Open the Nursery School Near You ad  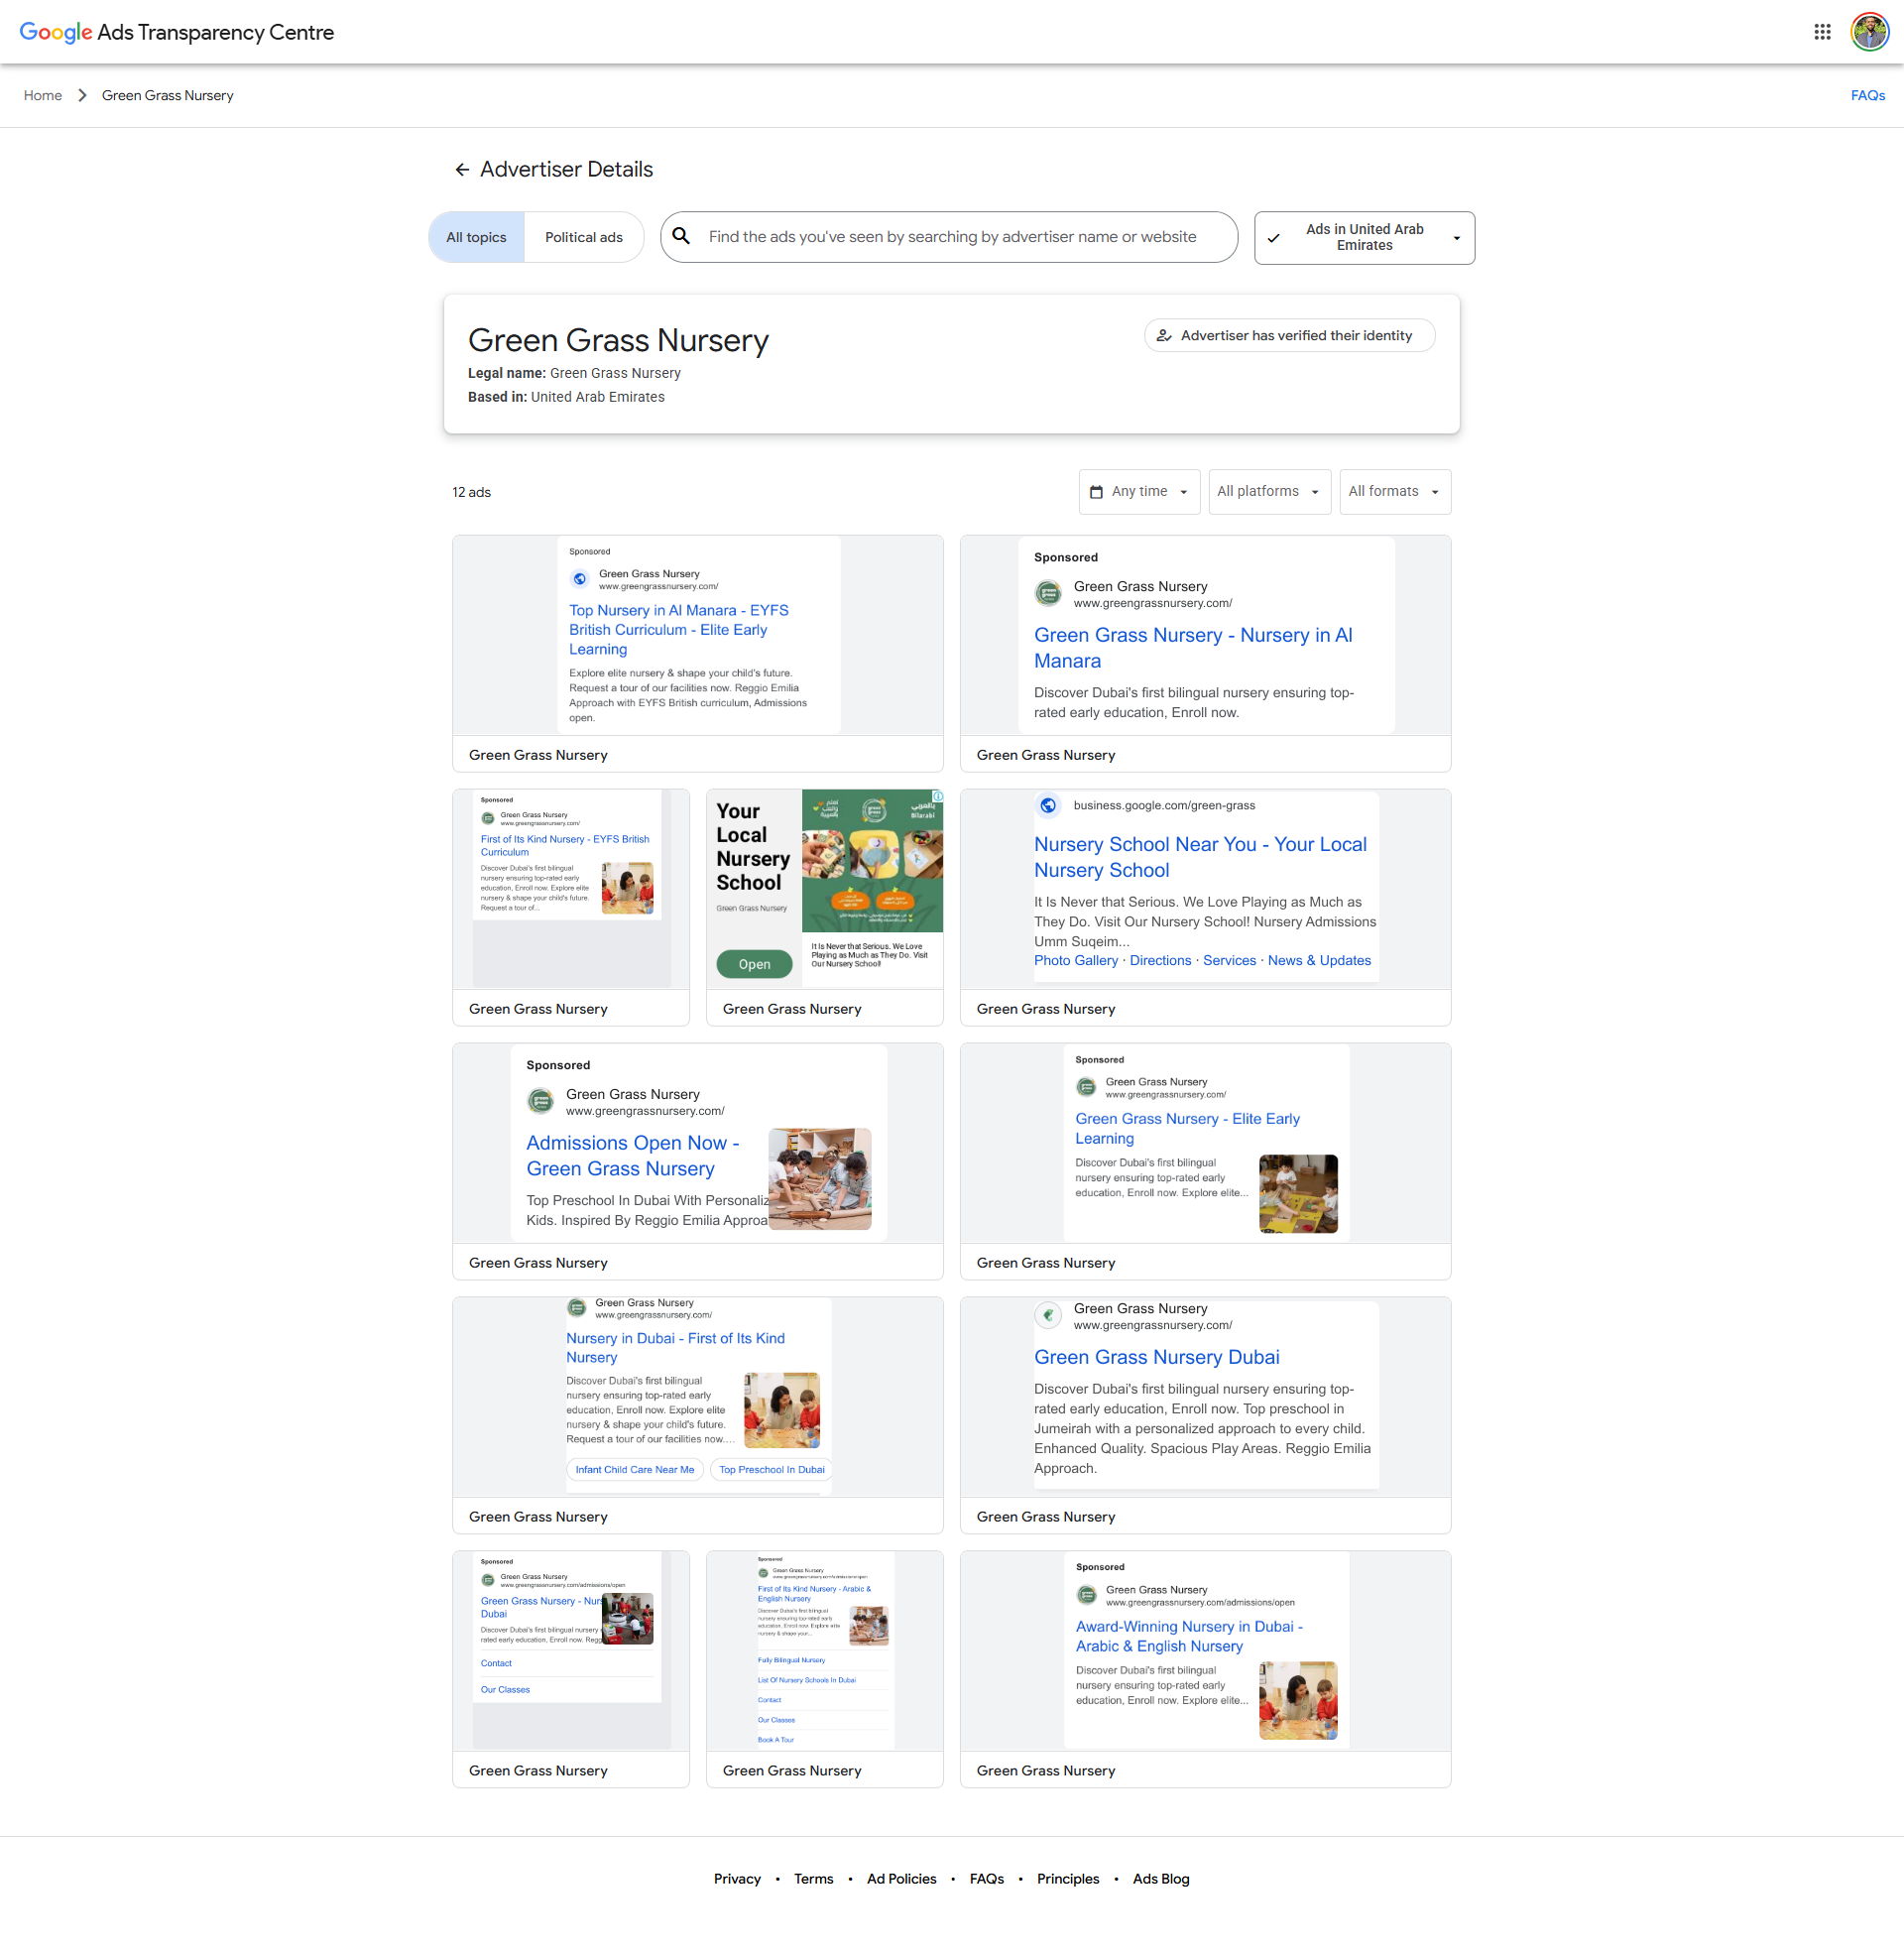(1205, 907)
